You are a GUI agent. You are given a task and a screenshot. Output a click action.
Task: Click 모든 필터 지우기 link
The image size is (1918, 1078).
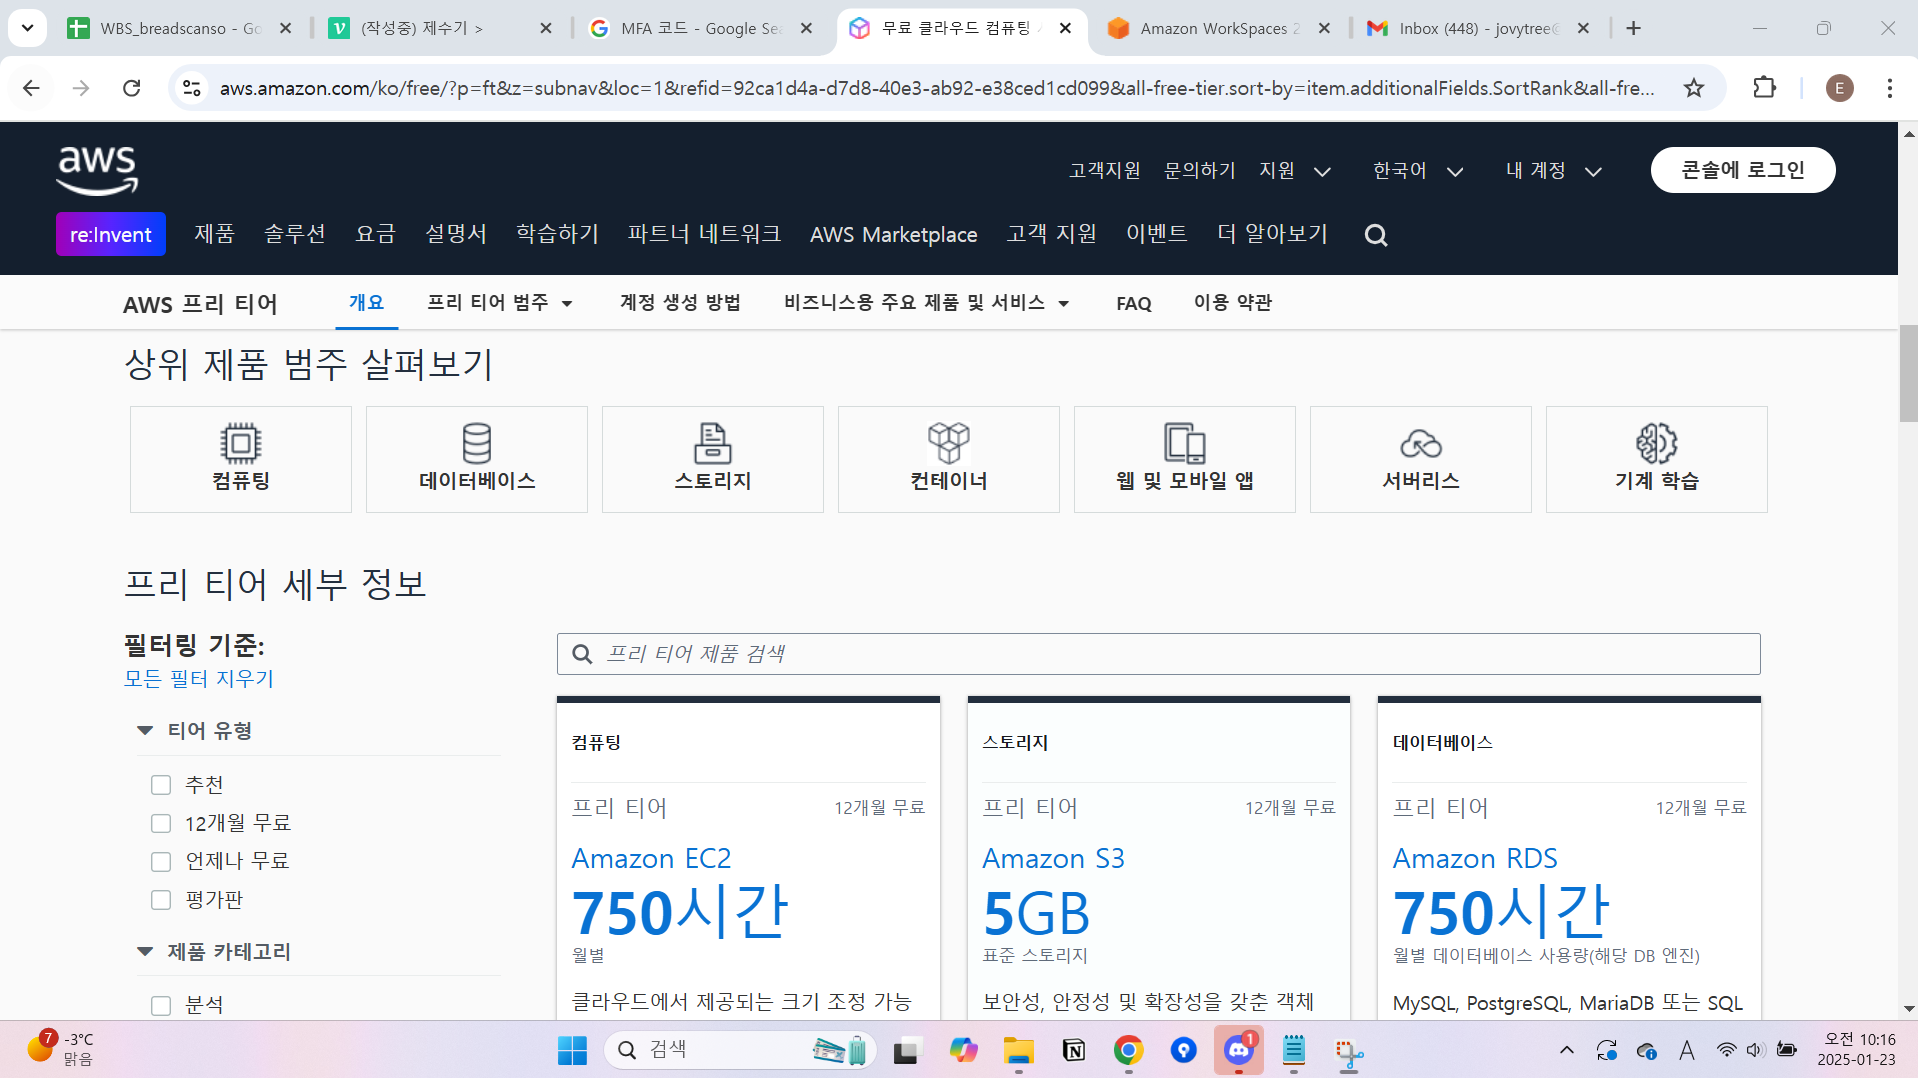point(199,679)
